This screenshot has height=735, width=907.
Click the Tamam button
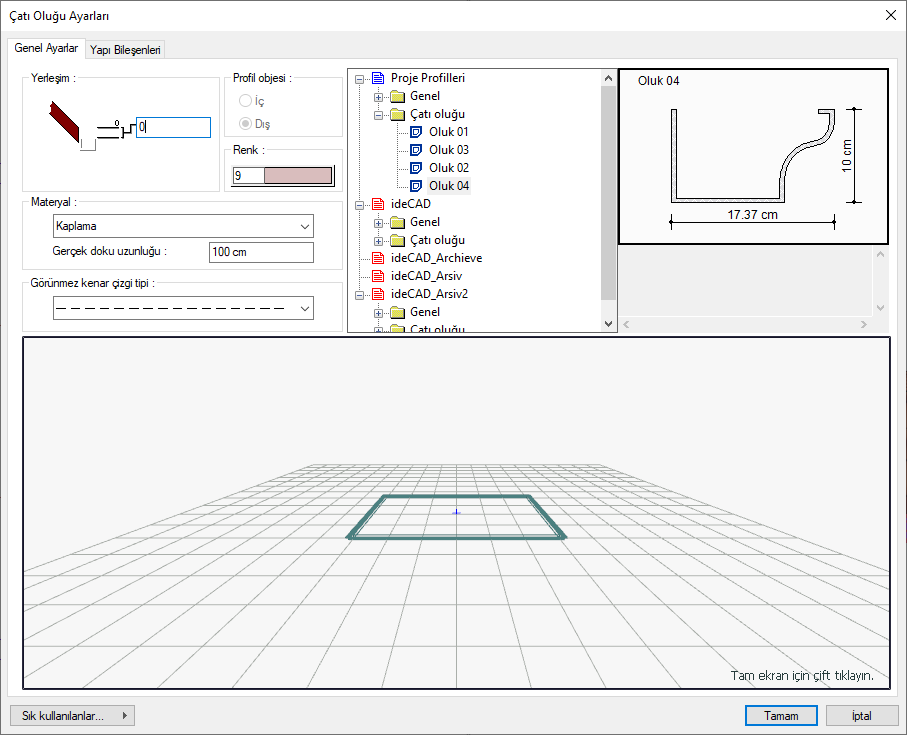click(781, 716)
